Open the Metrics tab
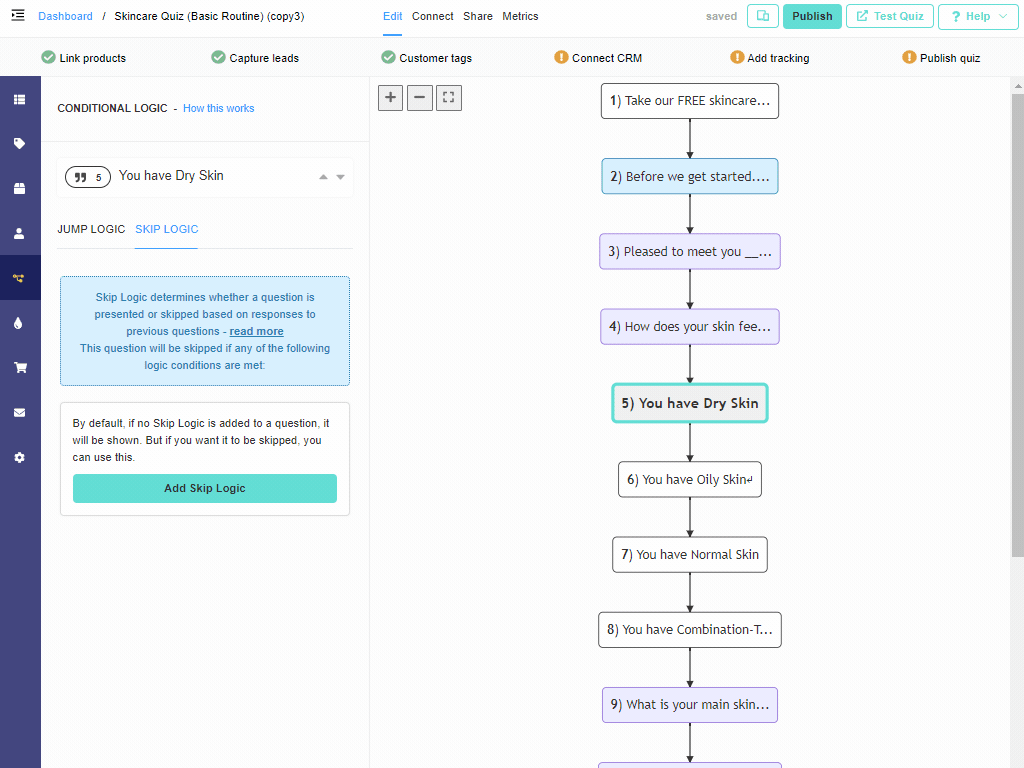 click(x=520, y=16)
